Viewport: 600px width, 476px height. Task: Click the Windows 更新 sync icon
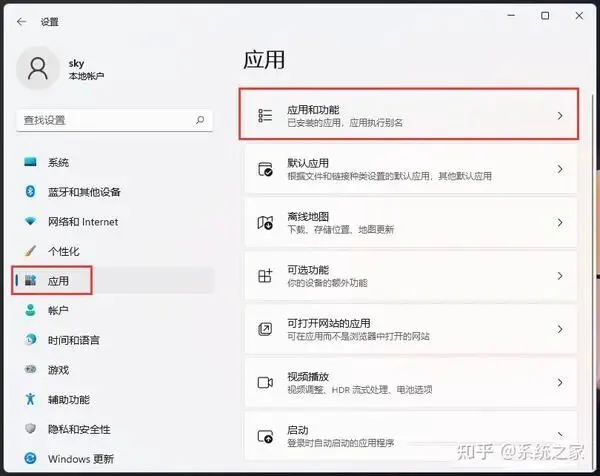[30, 458]
